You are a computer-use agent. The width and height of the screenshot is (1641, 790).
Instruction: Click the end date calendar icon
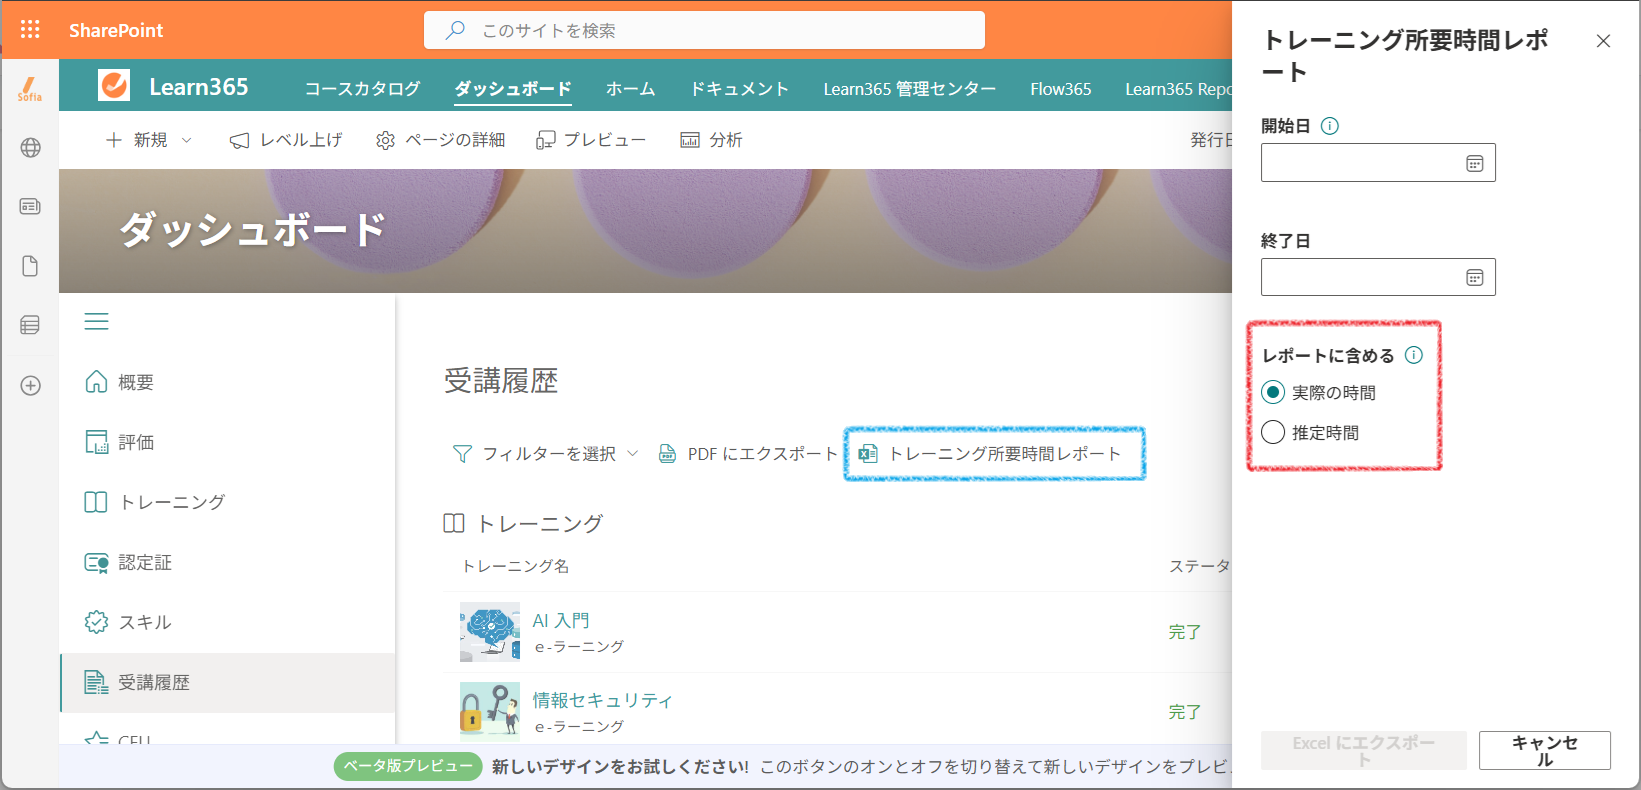pos(1474,277)
